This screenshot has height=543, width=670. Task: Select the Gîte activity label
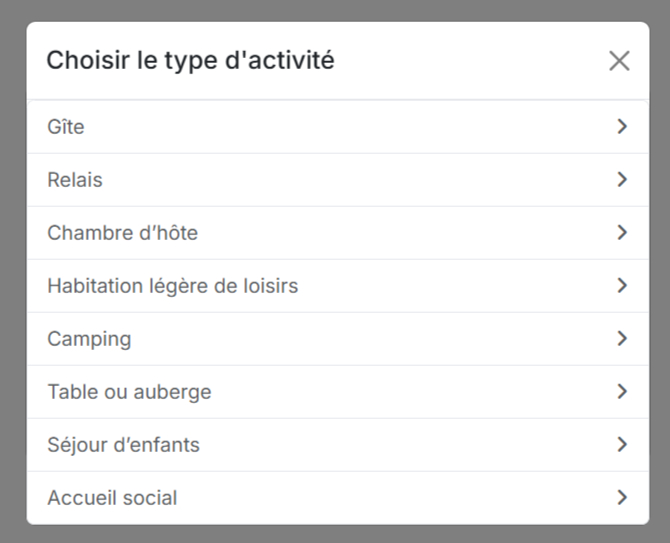pyautogui.click(x=66, y=127)
